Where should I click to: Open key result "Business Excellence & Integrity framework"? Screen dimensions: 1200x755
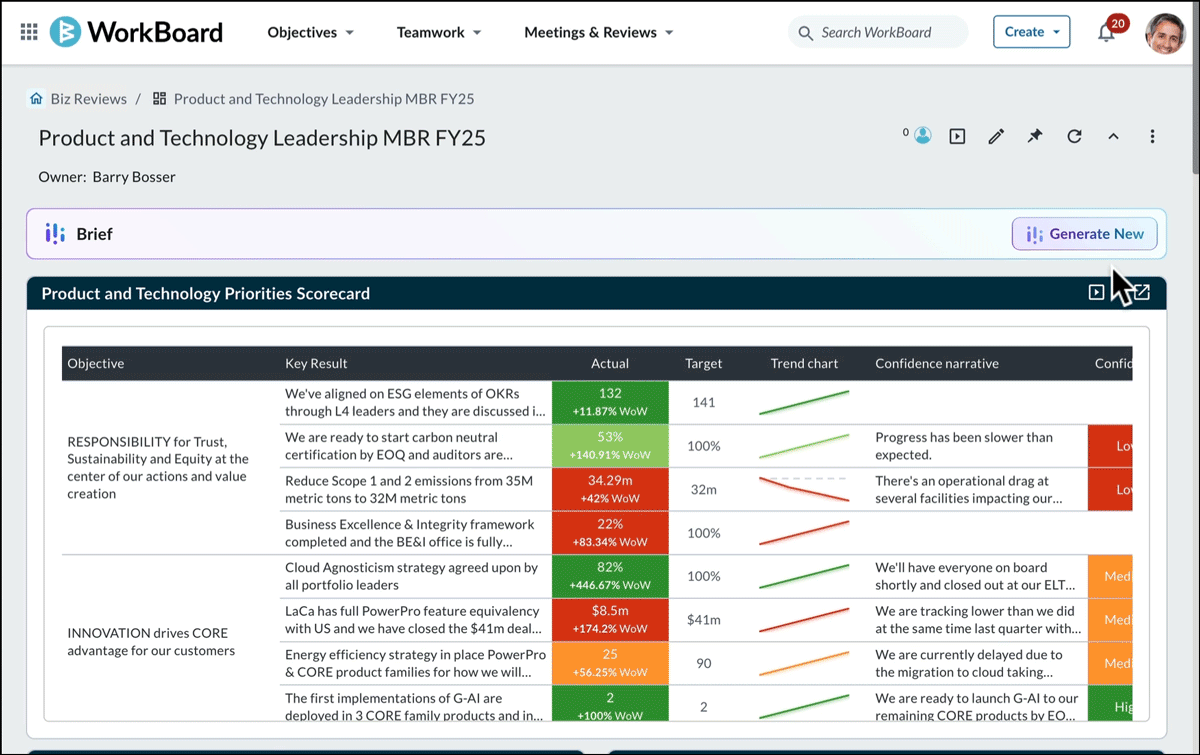410,533
